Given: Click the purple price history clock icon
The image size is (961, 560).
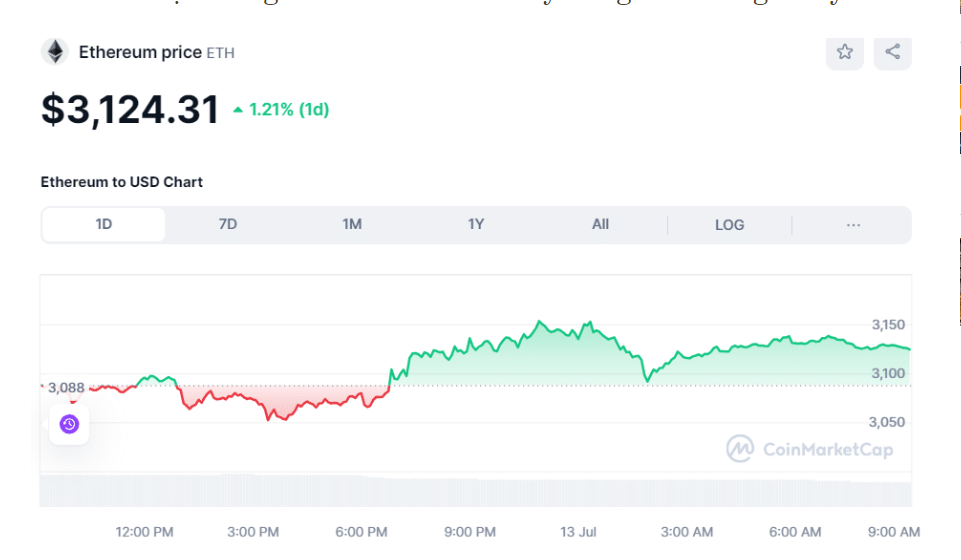Looking at the screenshot, I should [x=69, y=424].
